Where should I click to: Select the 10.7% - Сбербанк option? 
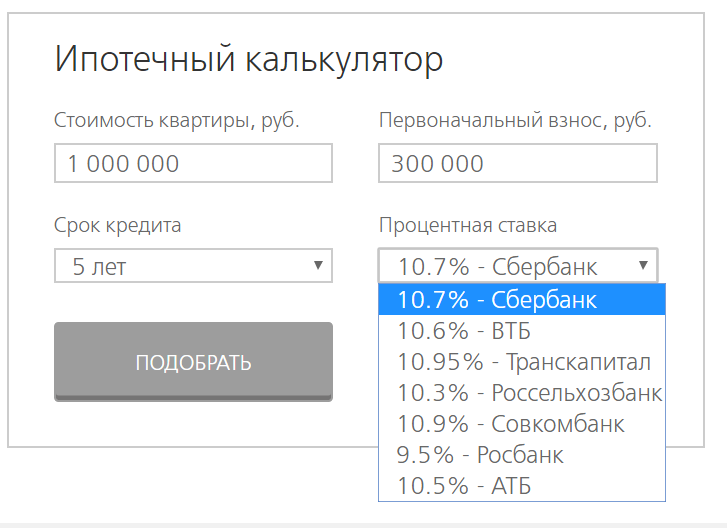pos(522,299)
